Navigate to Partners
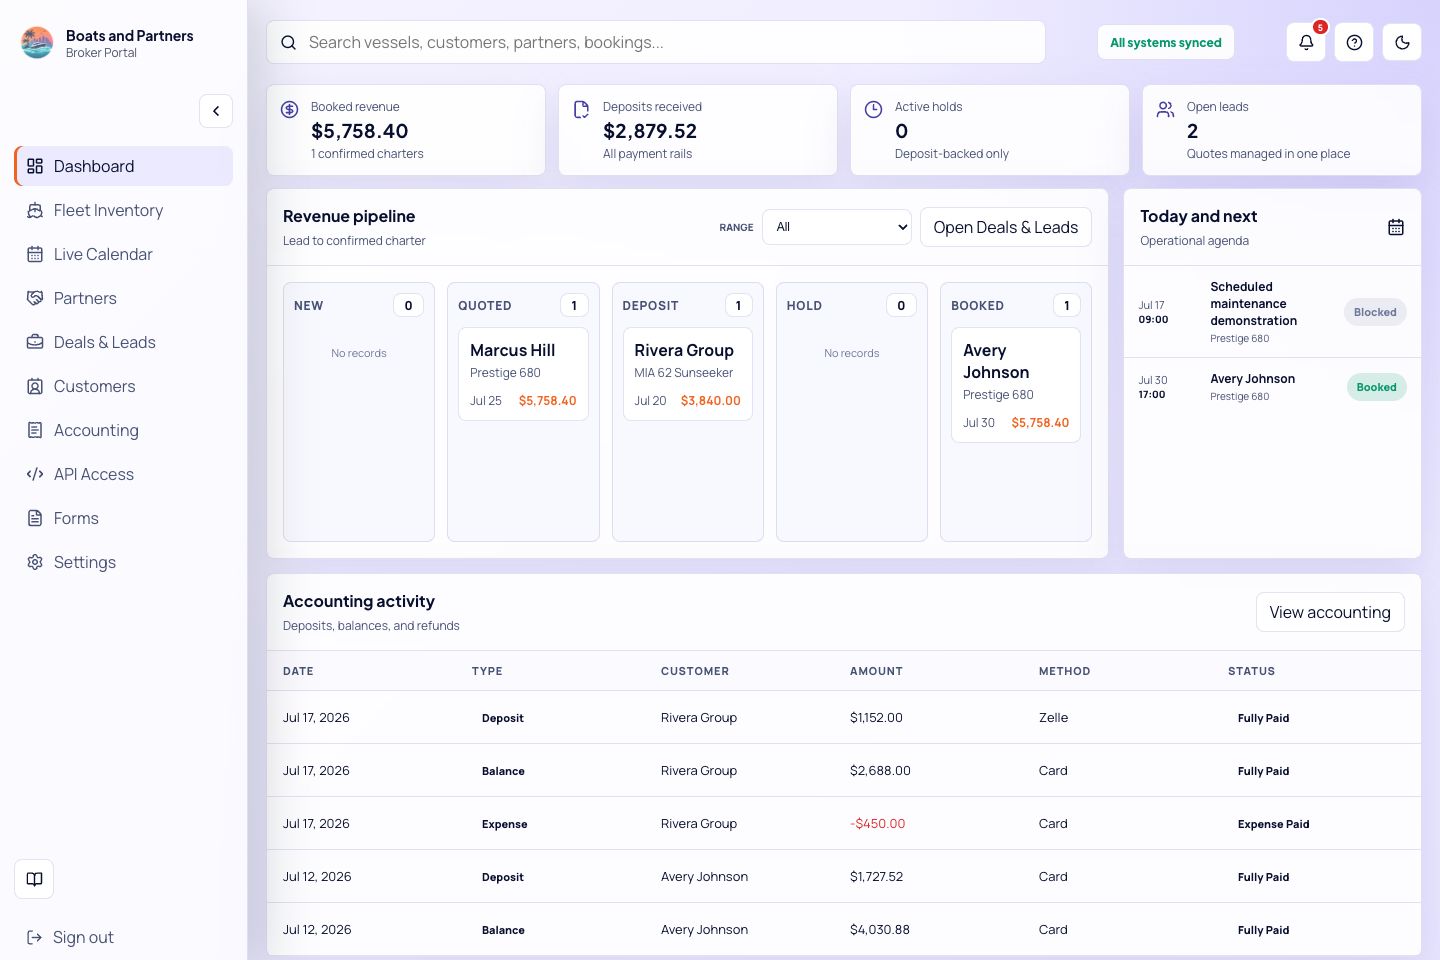1440x960 pixels. pyautogui.click(x=124, y=298)
